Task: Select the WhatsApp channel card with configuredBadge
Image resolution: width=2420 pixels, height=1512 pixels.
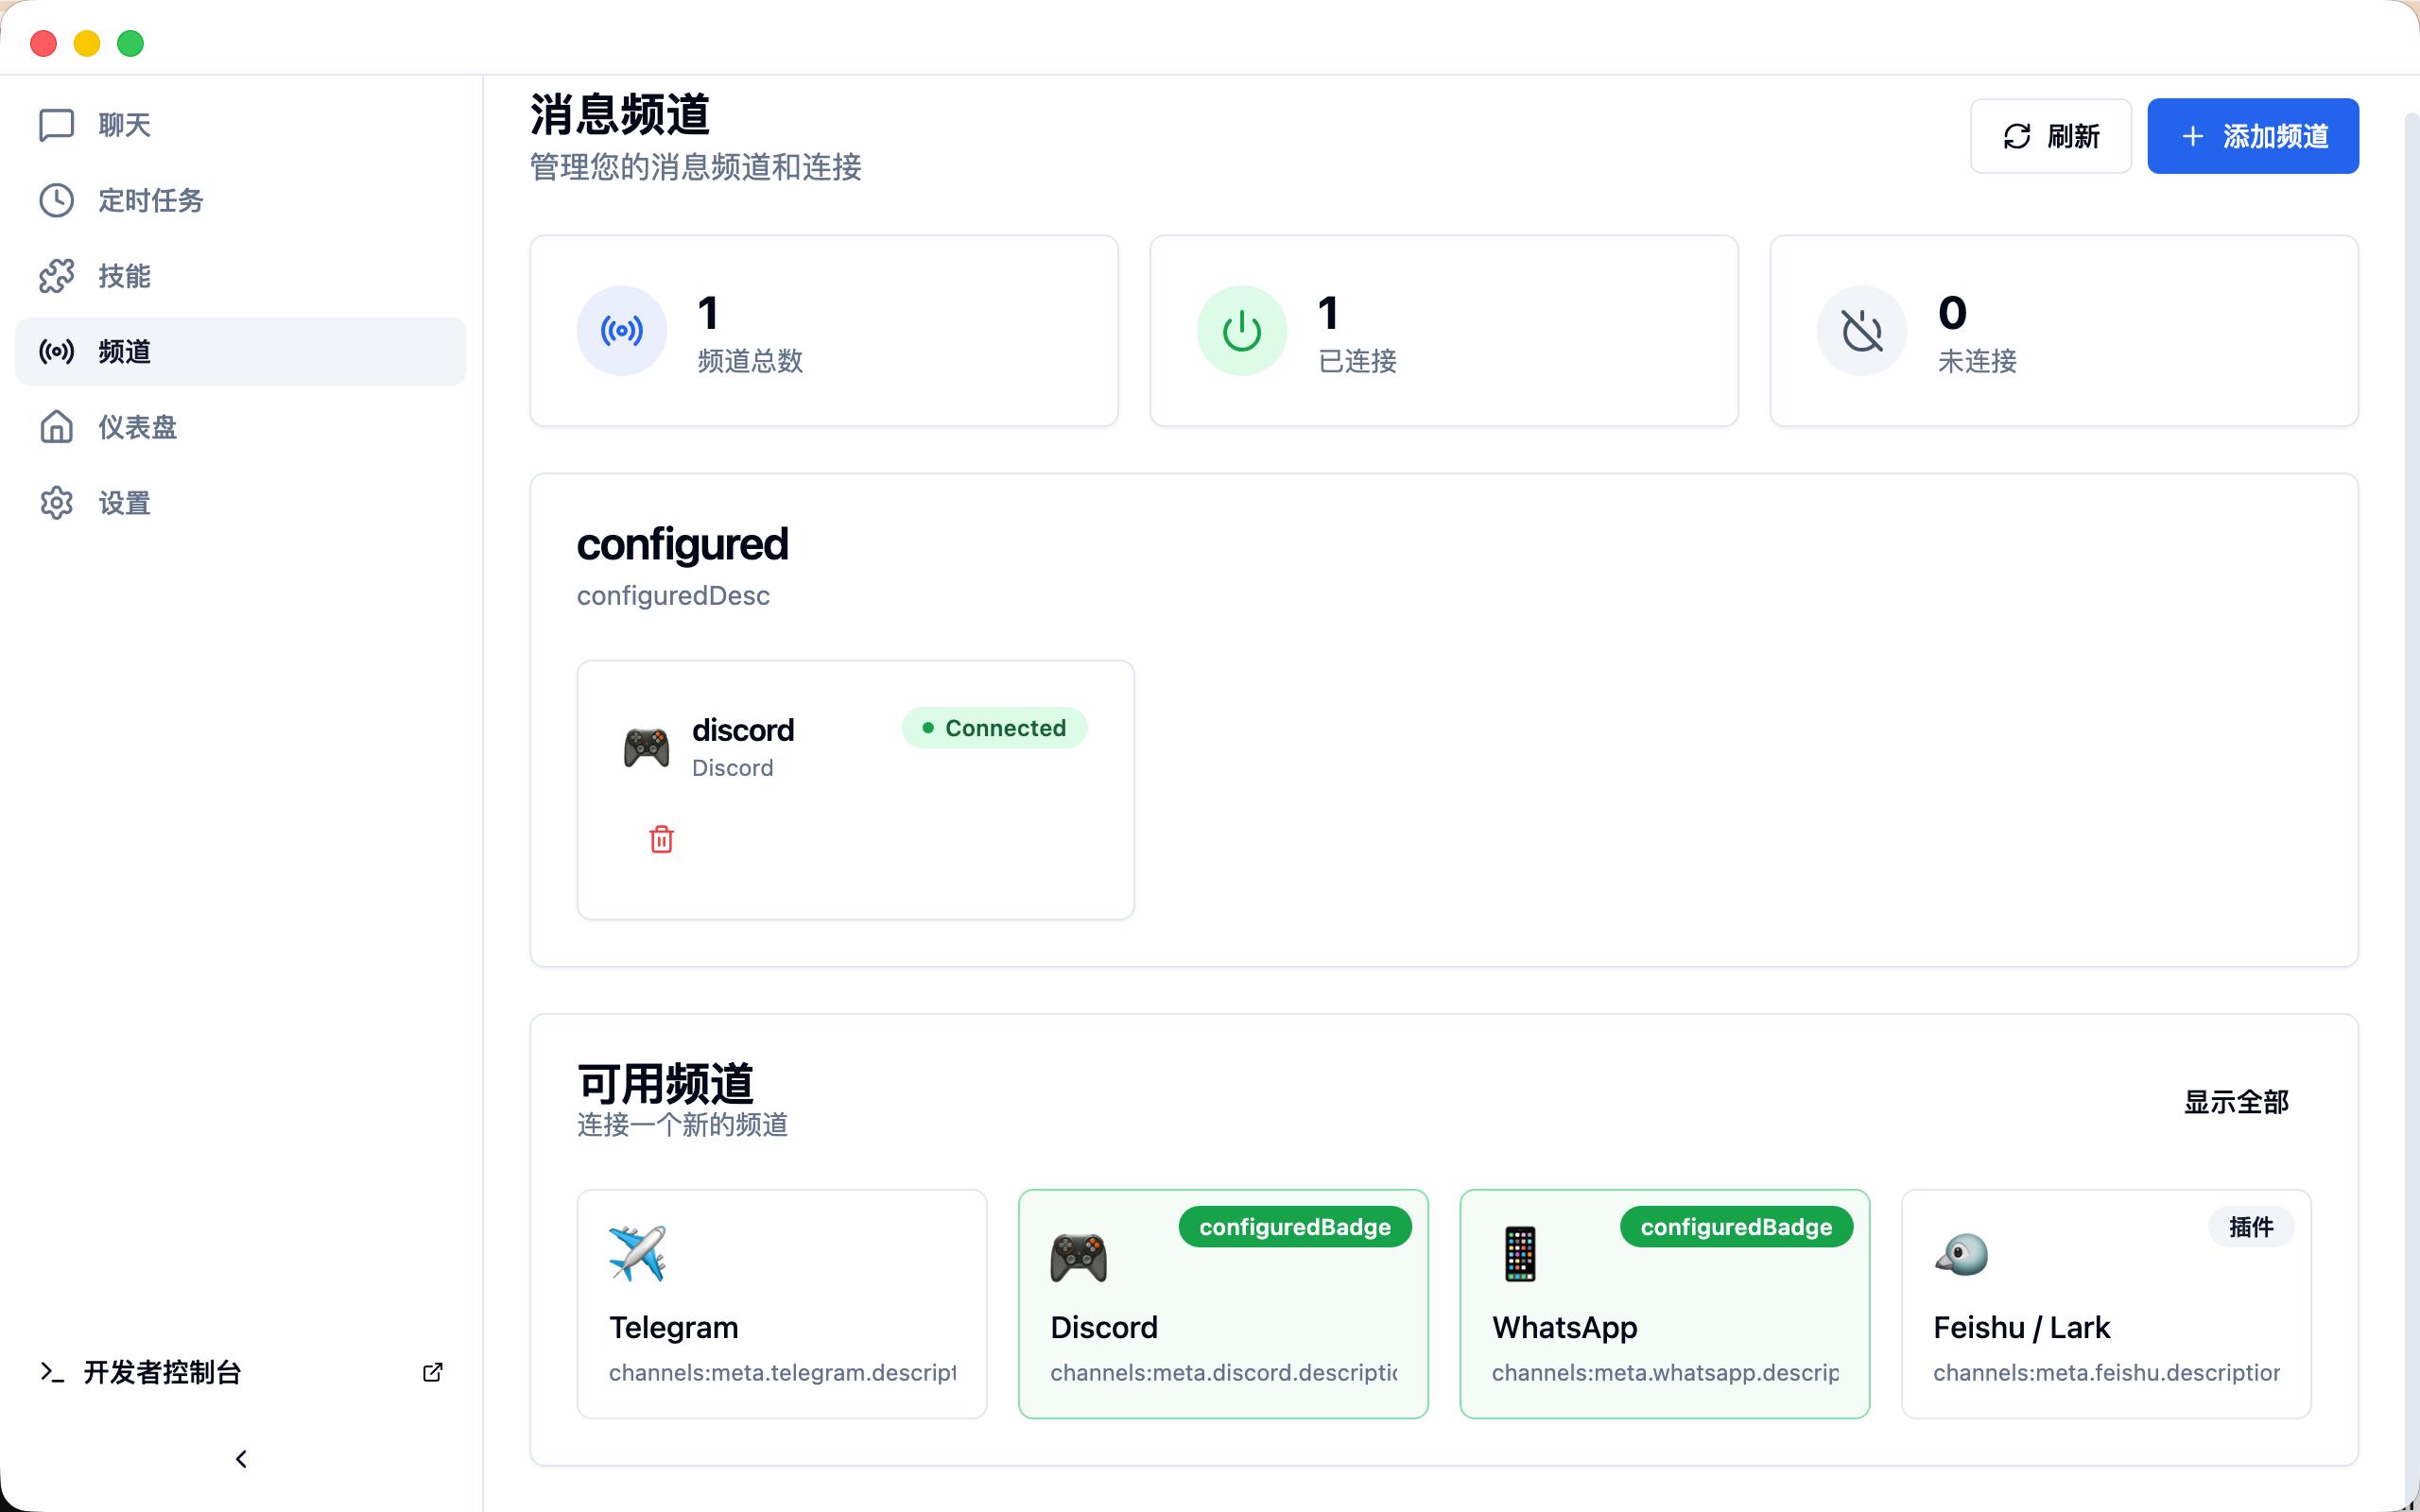Action: tap(1664, 1303)
